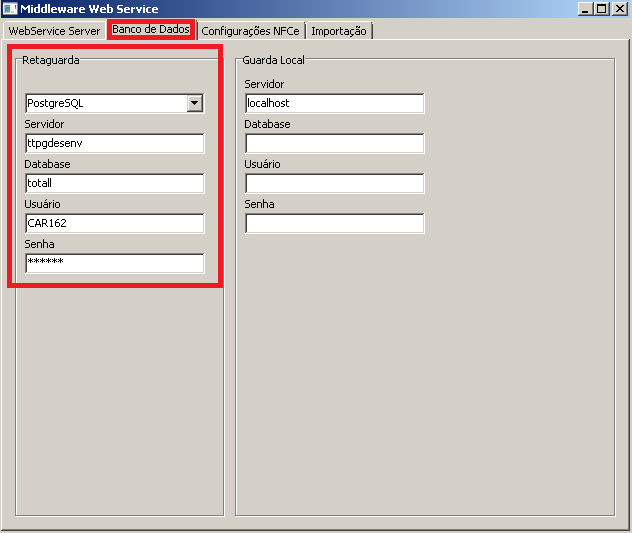Go to the Importação tab

(x=339, y=31)
